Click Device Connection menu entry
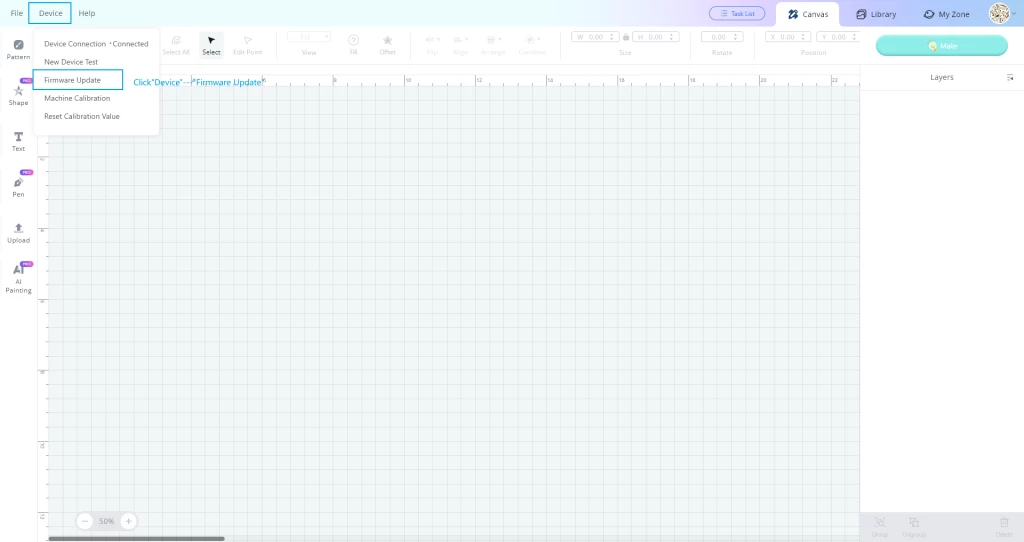The height and width of the screenshot is (542, 1024). [x=96, y=44]
